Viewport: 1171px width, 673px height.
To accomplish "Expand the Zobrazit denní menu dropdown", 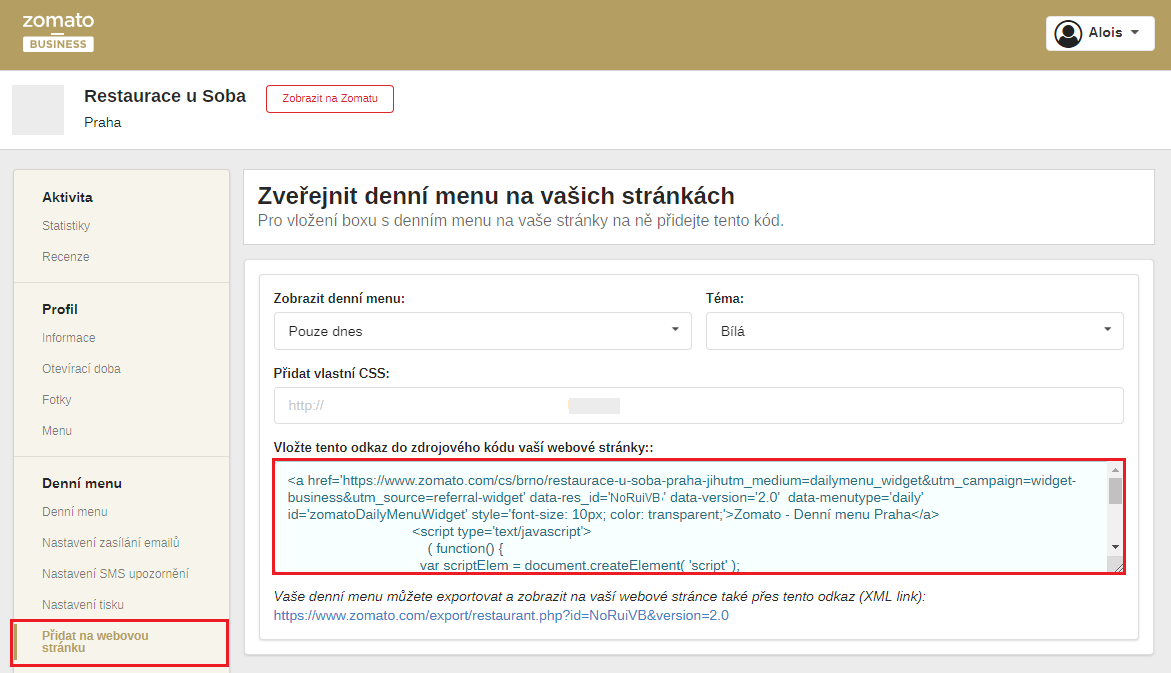I will tap(482, 331).
